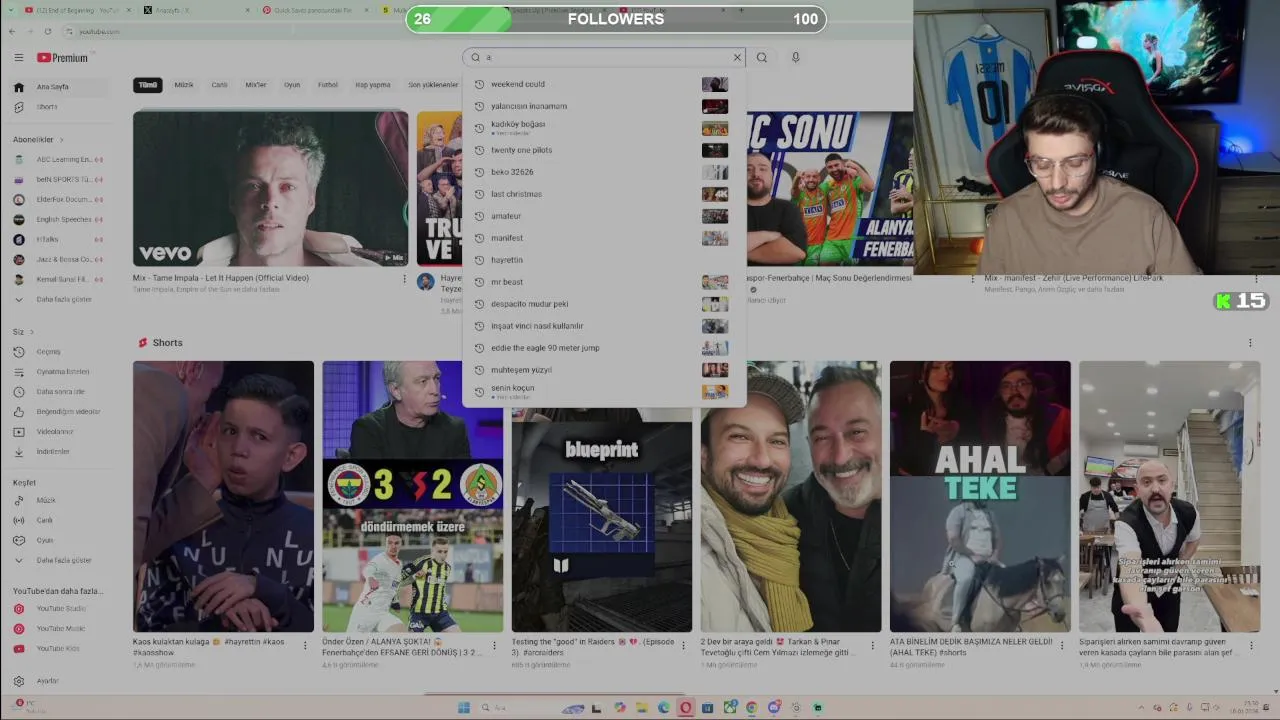Screen dimensions: 1280x720
Task: Open the YouTube hamburger guide menu
Action: pos(18,57)
